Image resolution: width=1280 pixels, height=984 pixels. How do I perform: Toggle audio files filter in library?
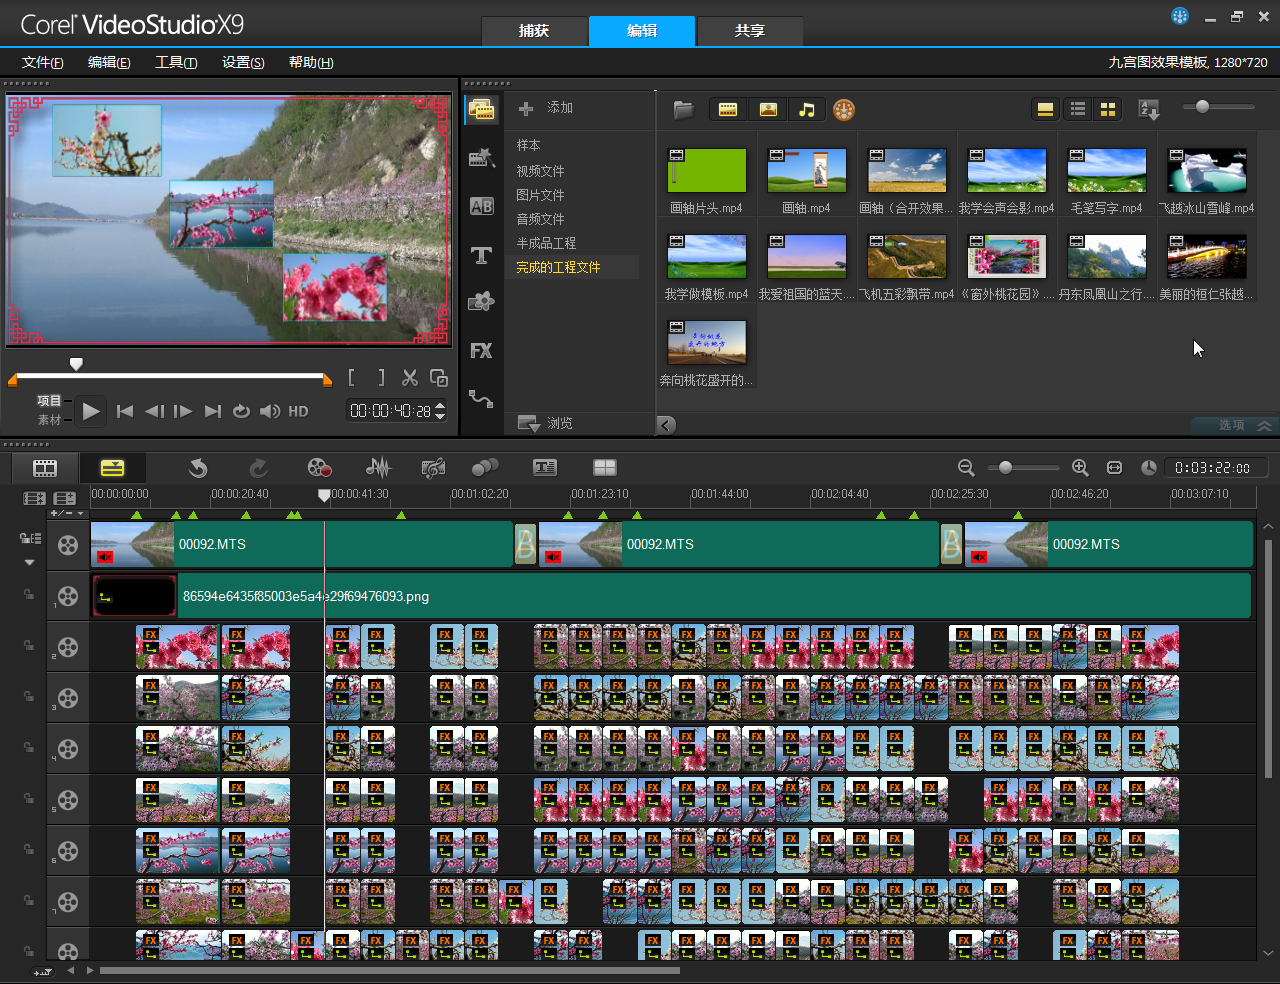click(807, 110)
